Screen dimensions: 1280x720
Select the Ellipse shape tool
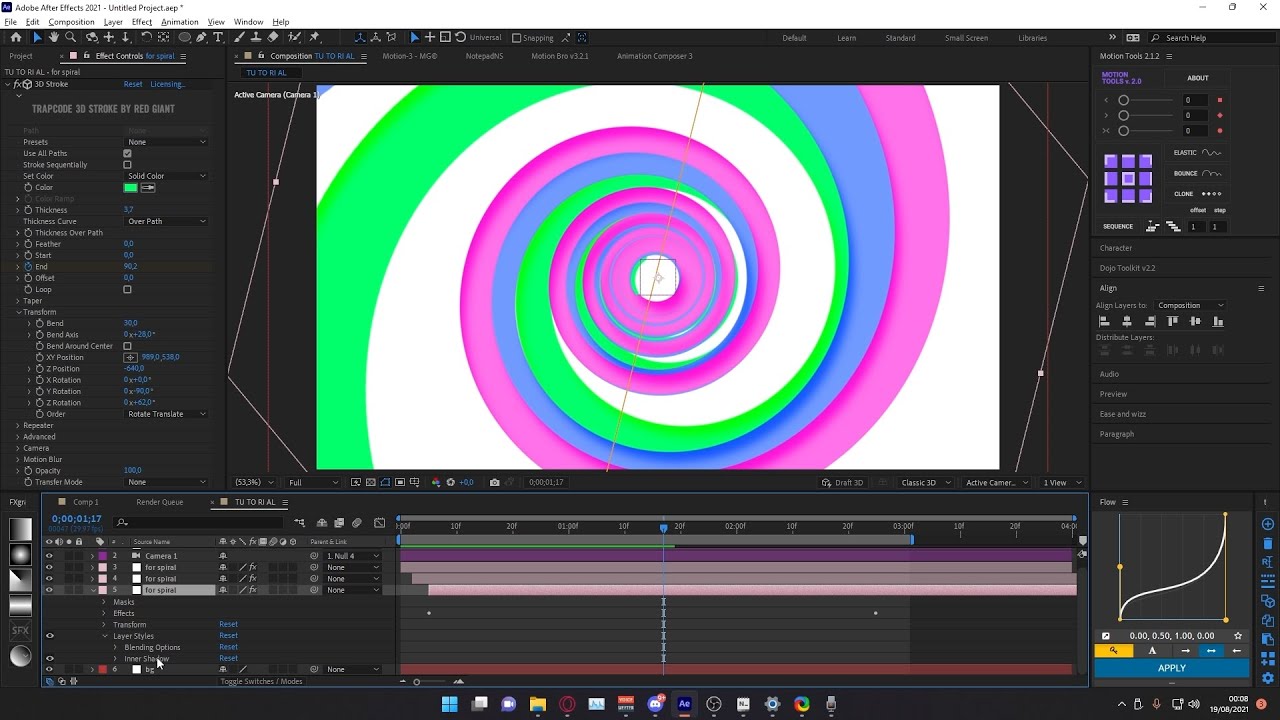[x=185, y=37]
